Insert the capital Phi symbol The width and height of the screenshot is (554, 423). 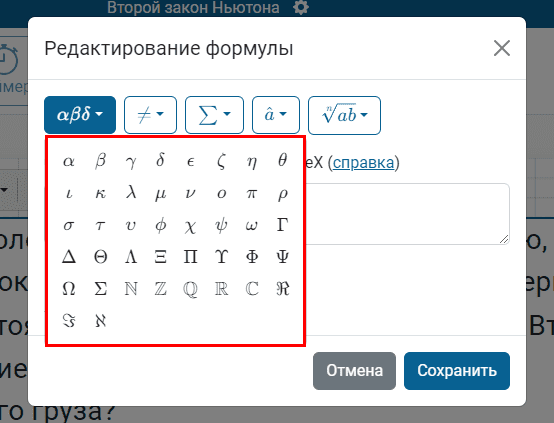click(252, 257)
